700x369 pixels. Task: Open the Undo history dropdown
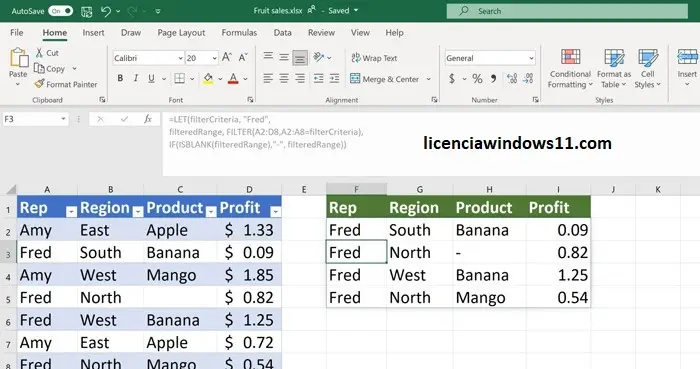[x=118, y=11]
